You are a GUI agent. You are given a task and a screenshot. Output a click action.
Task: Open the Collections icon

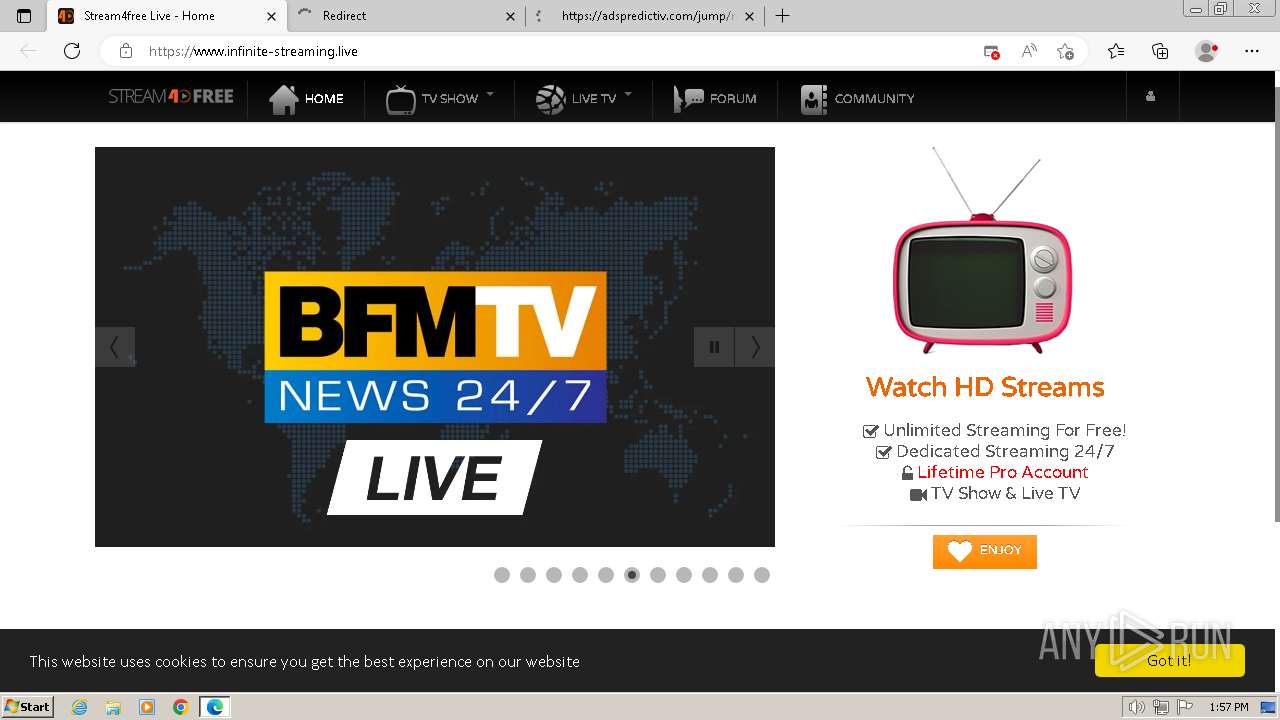coord(1160,51)
